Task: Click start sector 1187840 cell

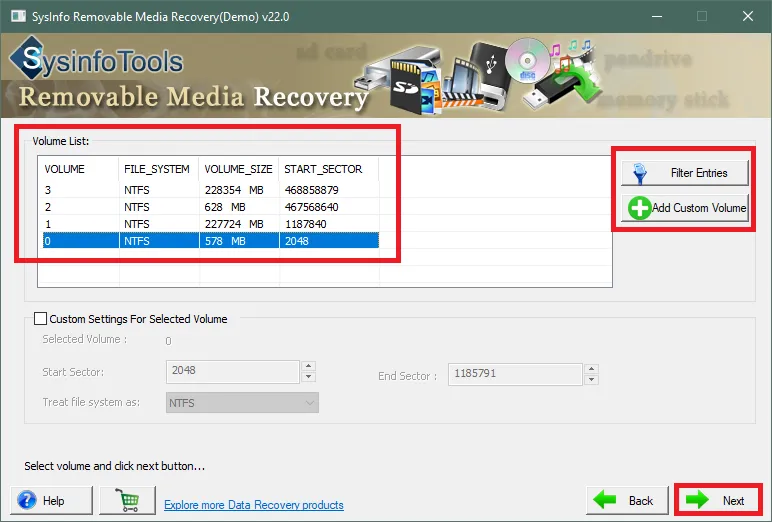Action: pyautogui.click(x=329, y=224)
